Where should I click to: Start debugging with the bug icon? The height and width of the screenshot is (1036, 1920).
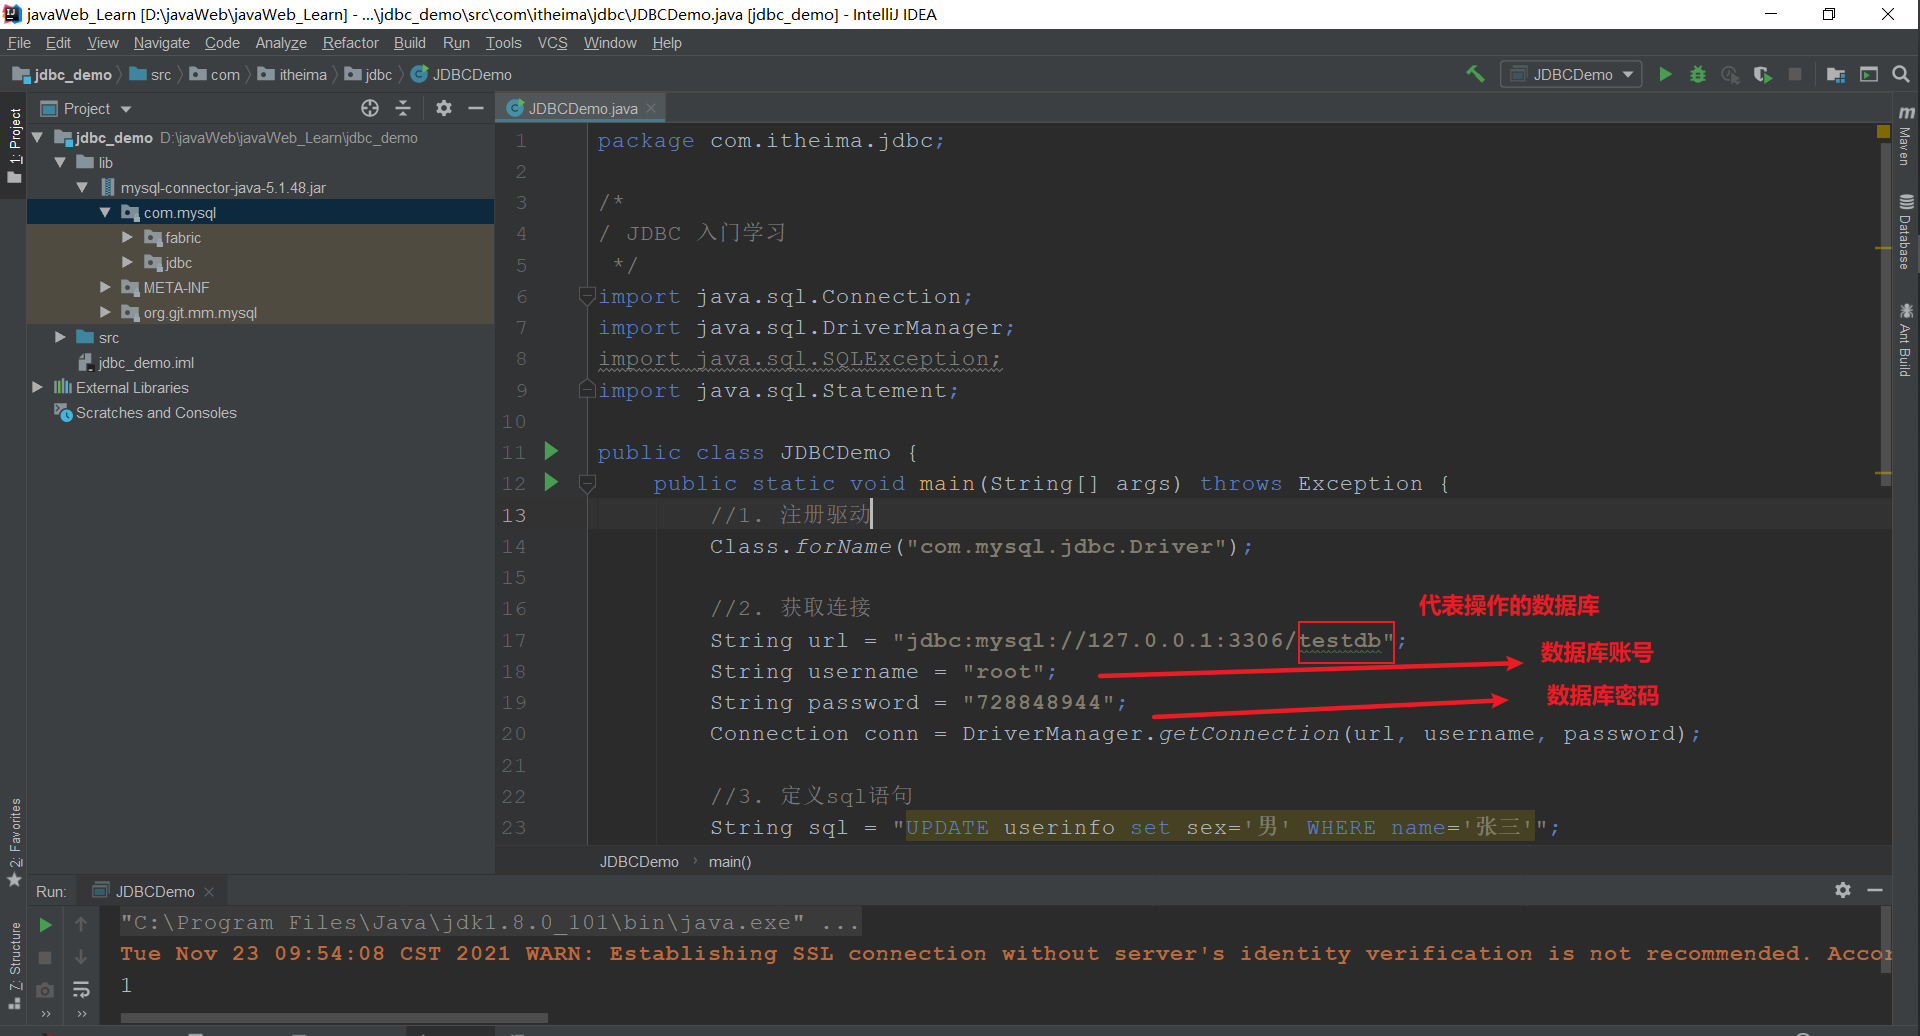[x=1698, y=74]
